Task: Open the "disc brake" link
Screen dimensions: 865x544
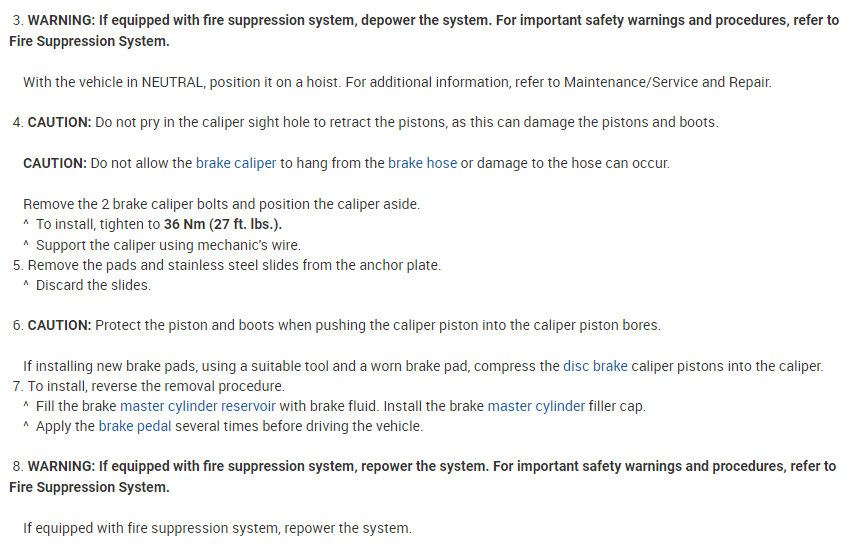Action: point(595,366)
